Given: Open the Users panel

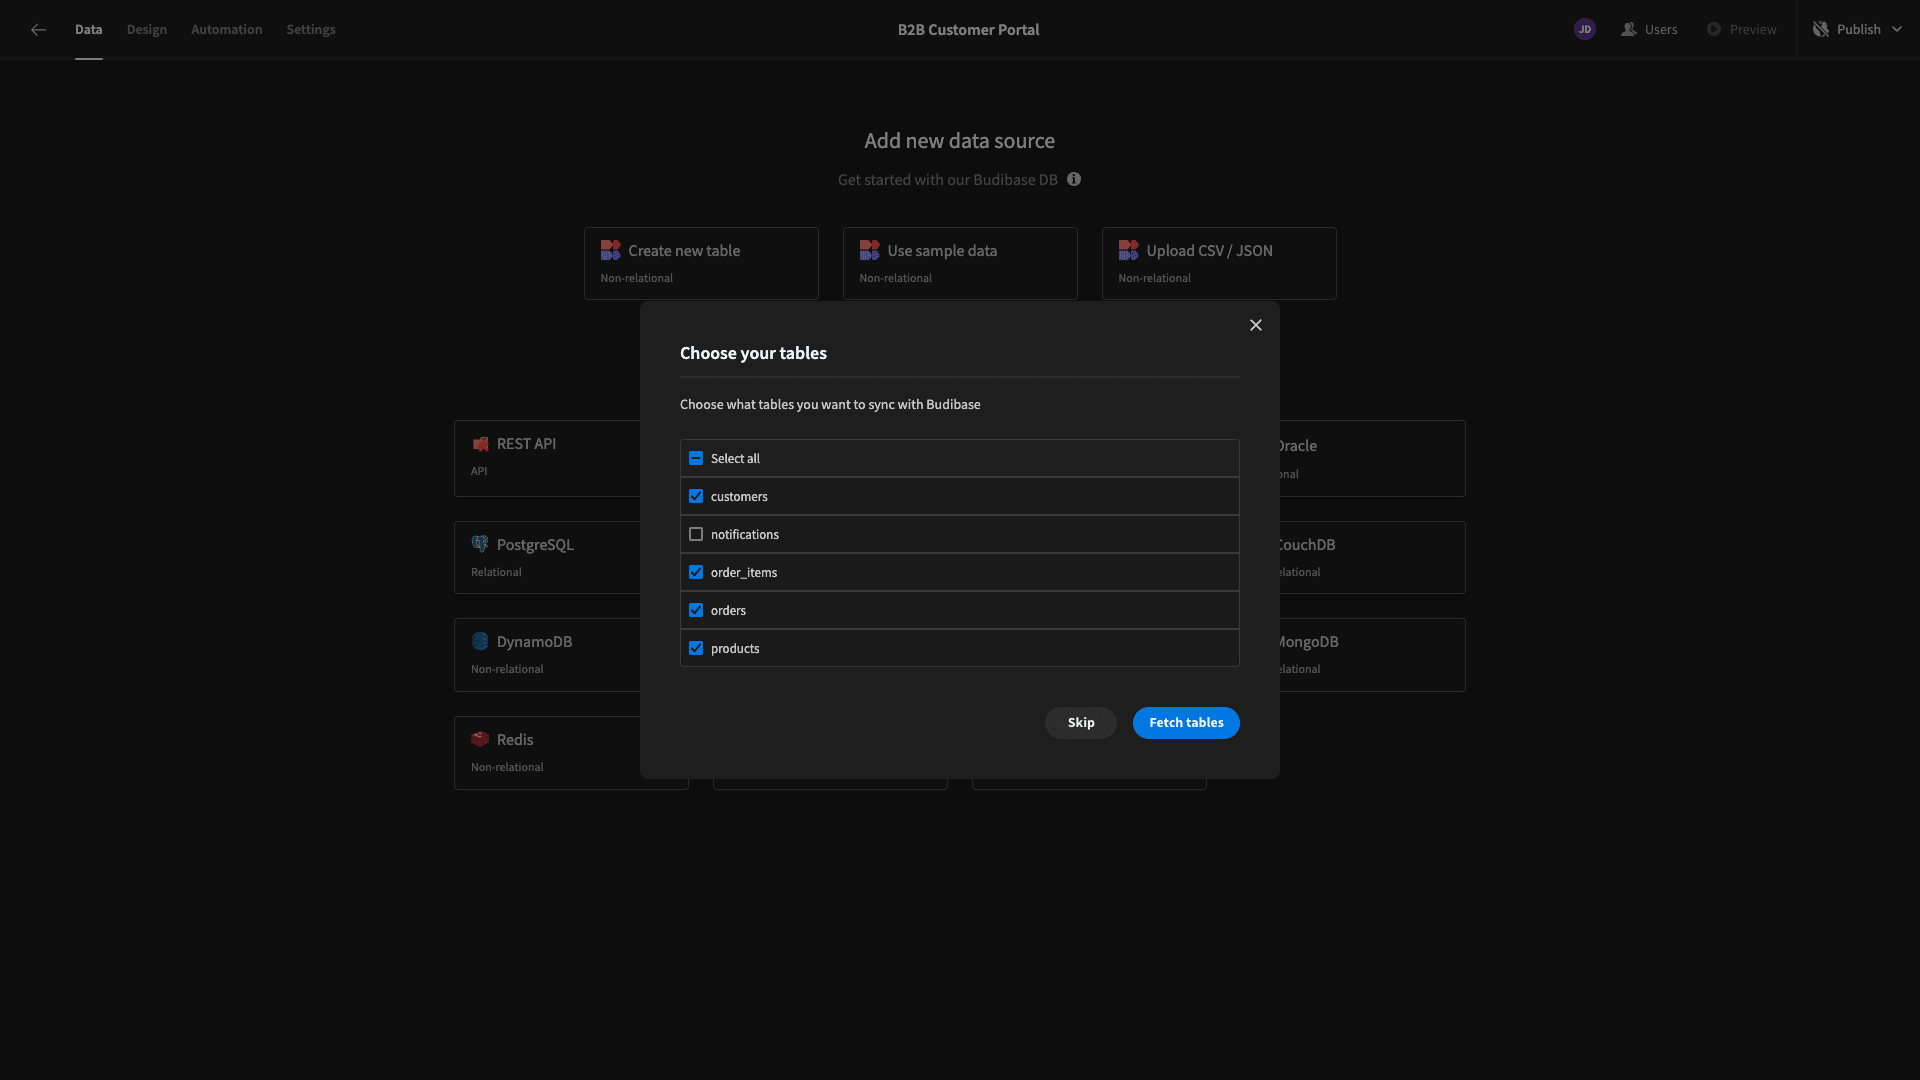Looking at the screenshot, I should (1649, 30).
